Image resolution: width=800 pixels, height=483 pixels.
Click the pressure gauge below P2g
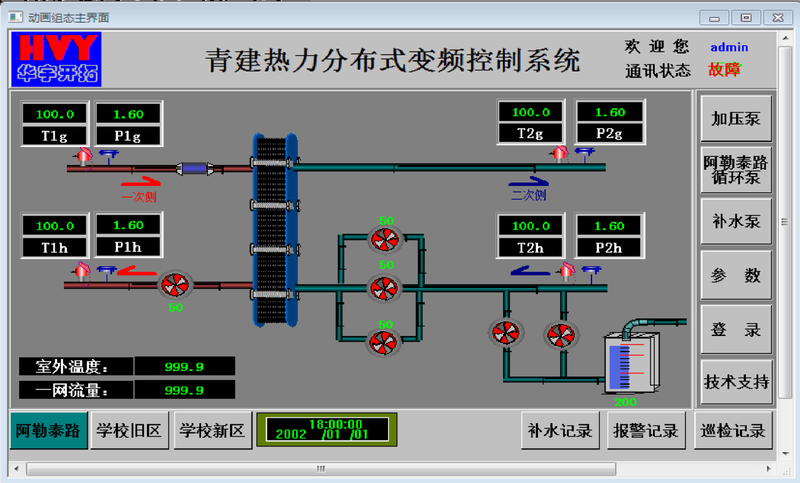pyautogui.click(x=585, y=154)
